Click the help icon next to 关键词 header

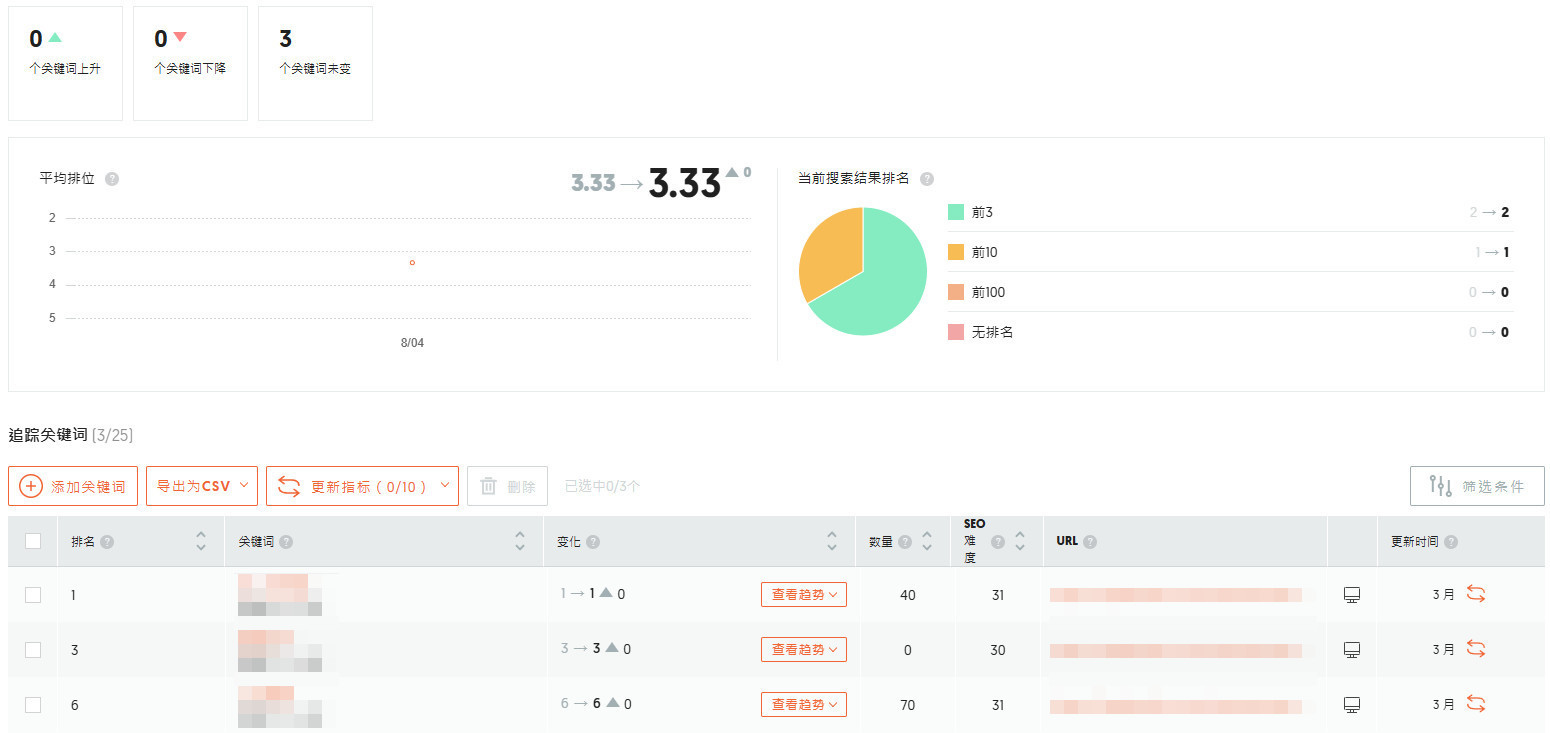[286, 542]
